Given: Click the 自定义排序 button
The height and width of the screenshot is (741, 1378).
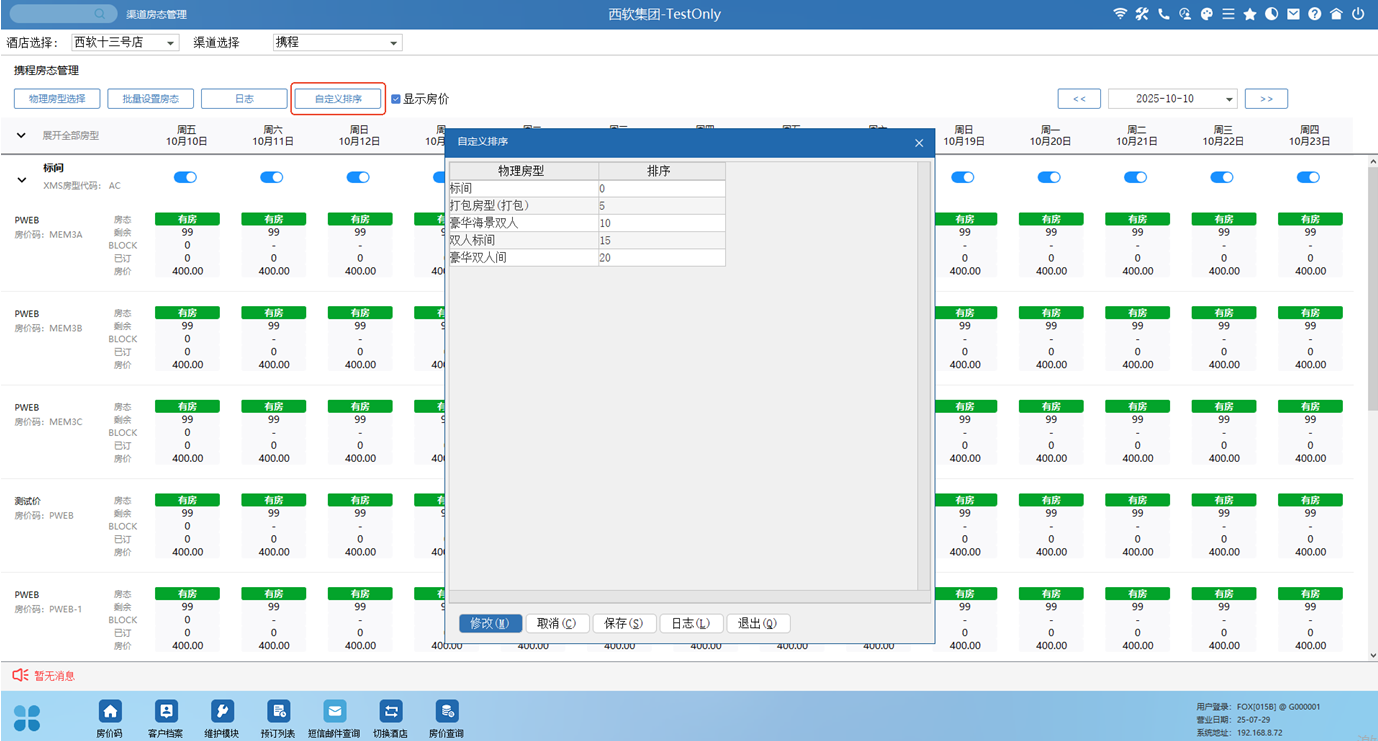Looking at the screenshot, I should 338,99.
